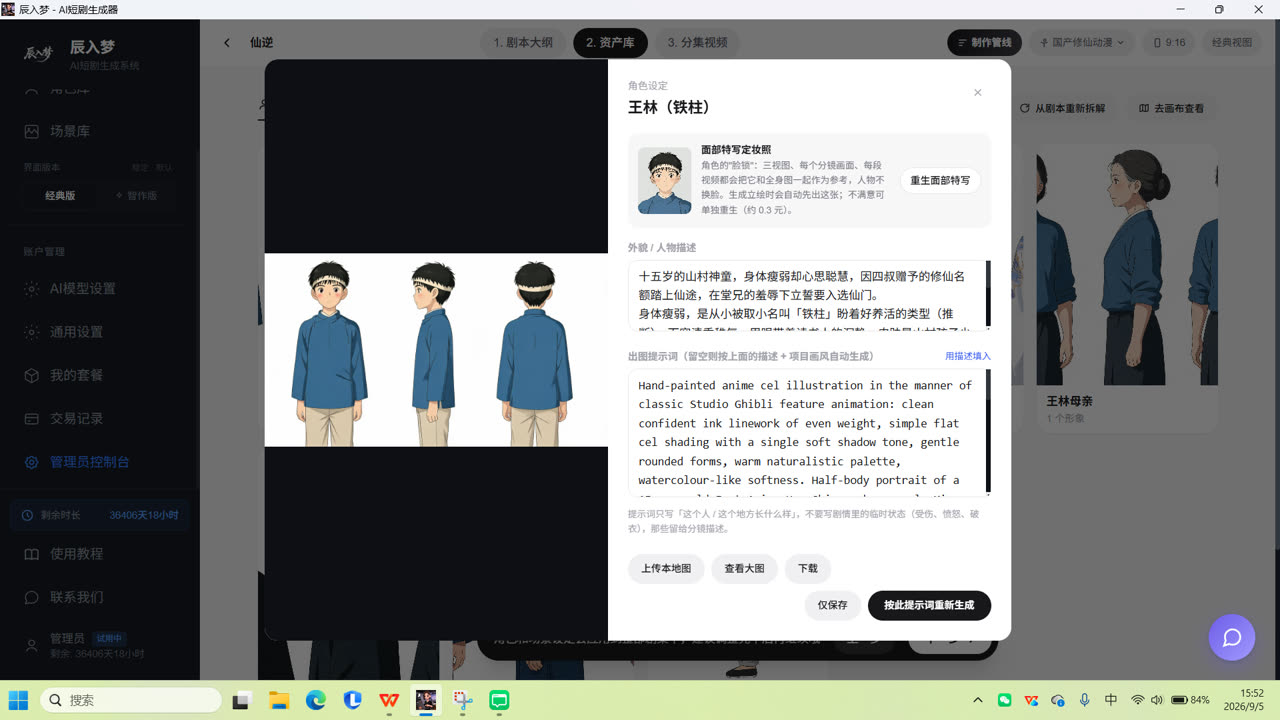Switch to 3. 分集视频 tab

click(697, 43)
